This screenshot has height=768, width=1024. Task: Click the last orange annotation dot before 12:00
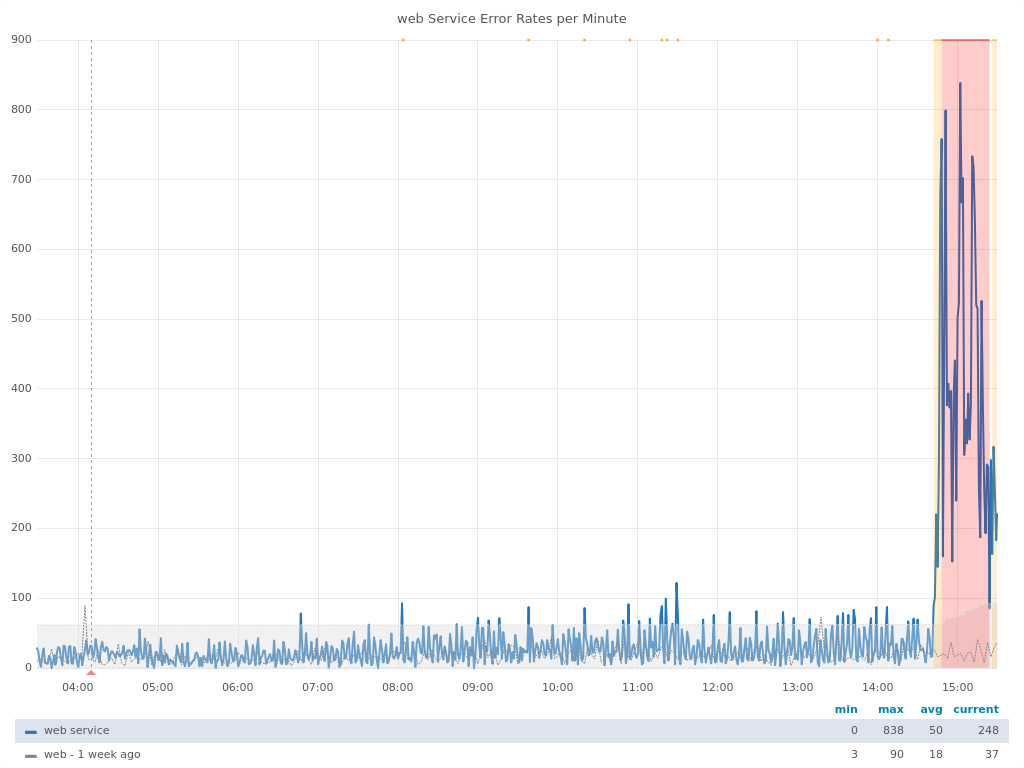(x=677, y=40)
